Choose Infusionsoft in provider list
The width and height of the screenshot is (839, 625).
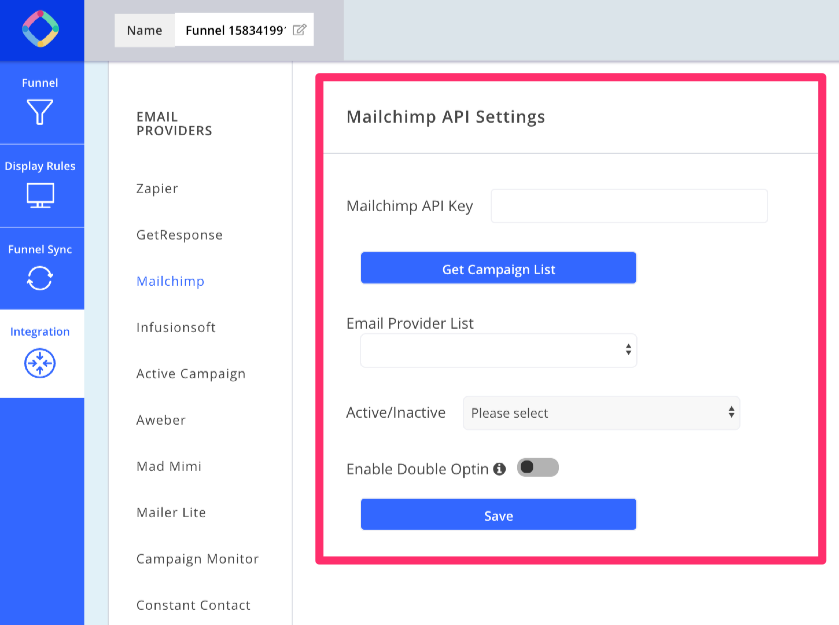click(176, 327)
